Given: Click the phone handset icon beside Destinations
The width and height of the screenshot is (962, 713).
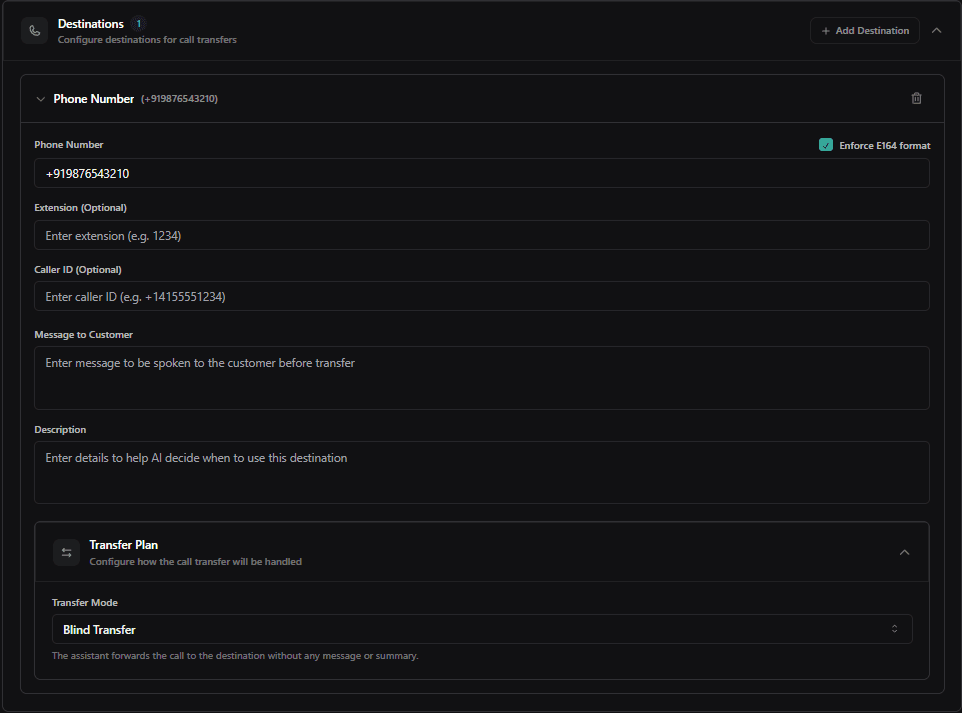Looking at the screenshot, I should (x=33, y=30).
